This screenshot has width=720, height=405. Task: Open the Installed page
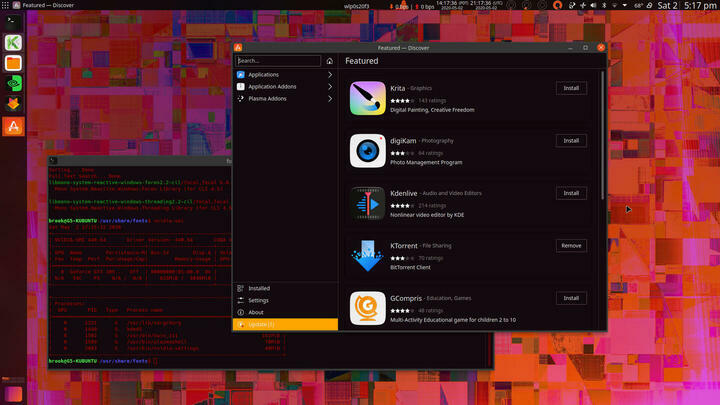[285, 288]
